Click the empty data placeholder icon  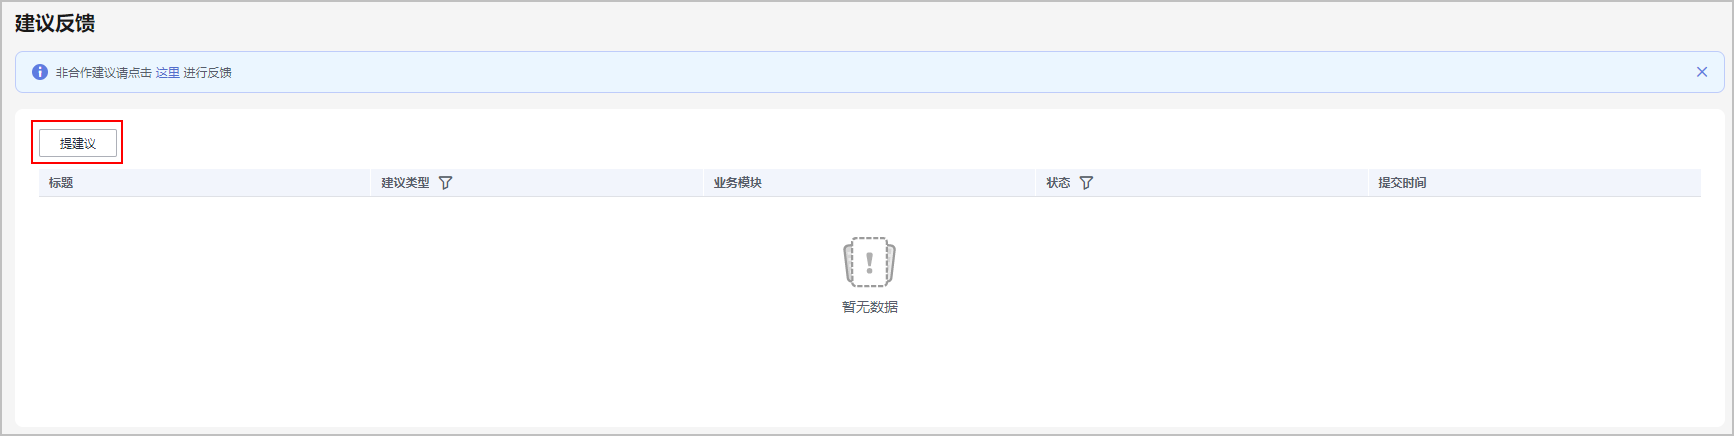869,262
